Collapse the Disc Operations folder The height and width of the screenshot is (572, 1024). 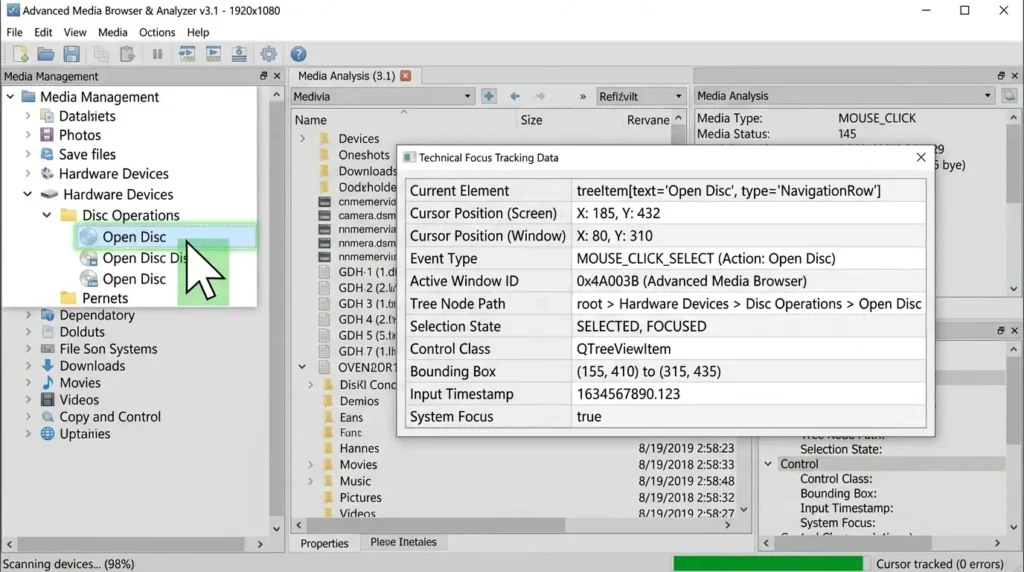pos(47,215)
